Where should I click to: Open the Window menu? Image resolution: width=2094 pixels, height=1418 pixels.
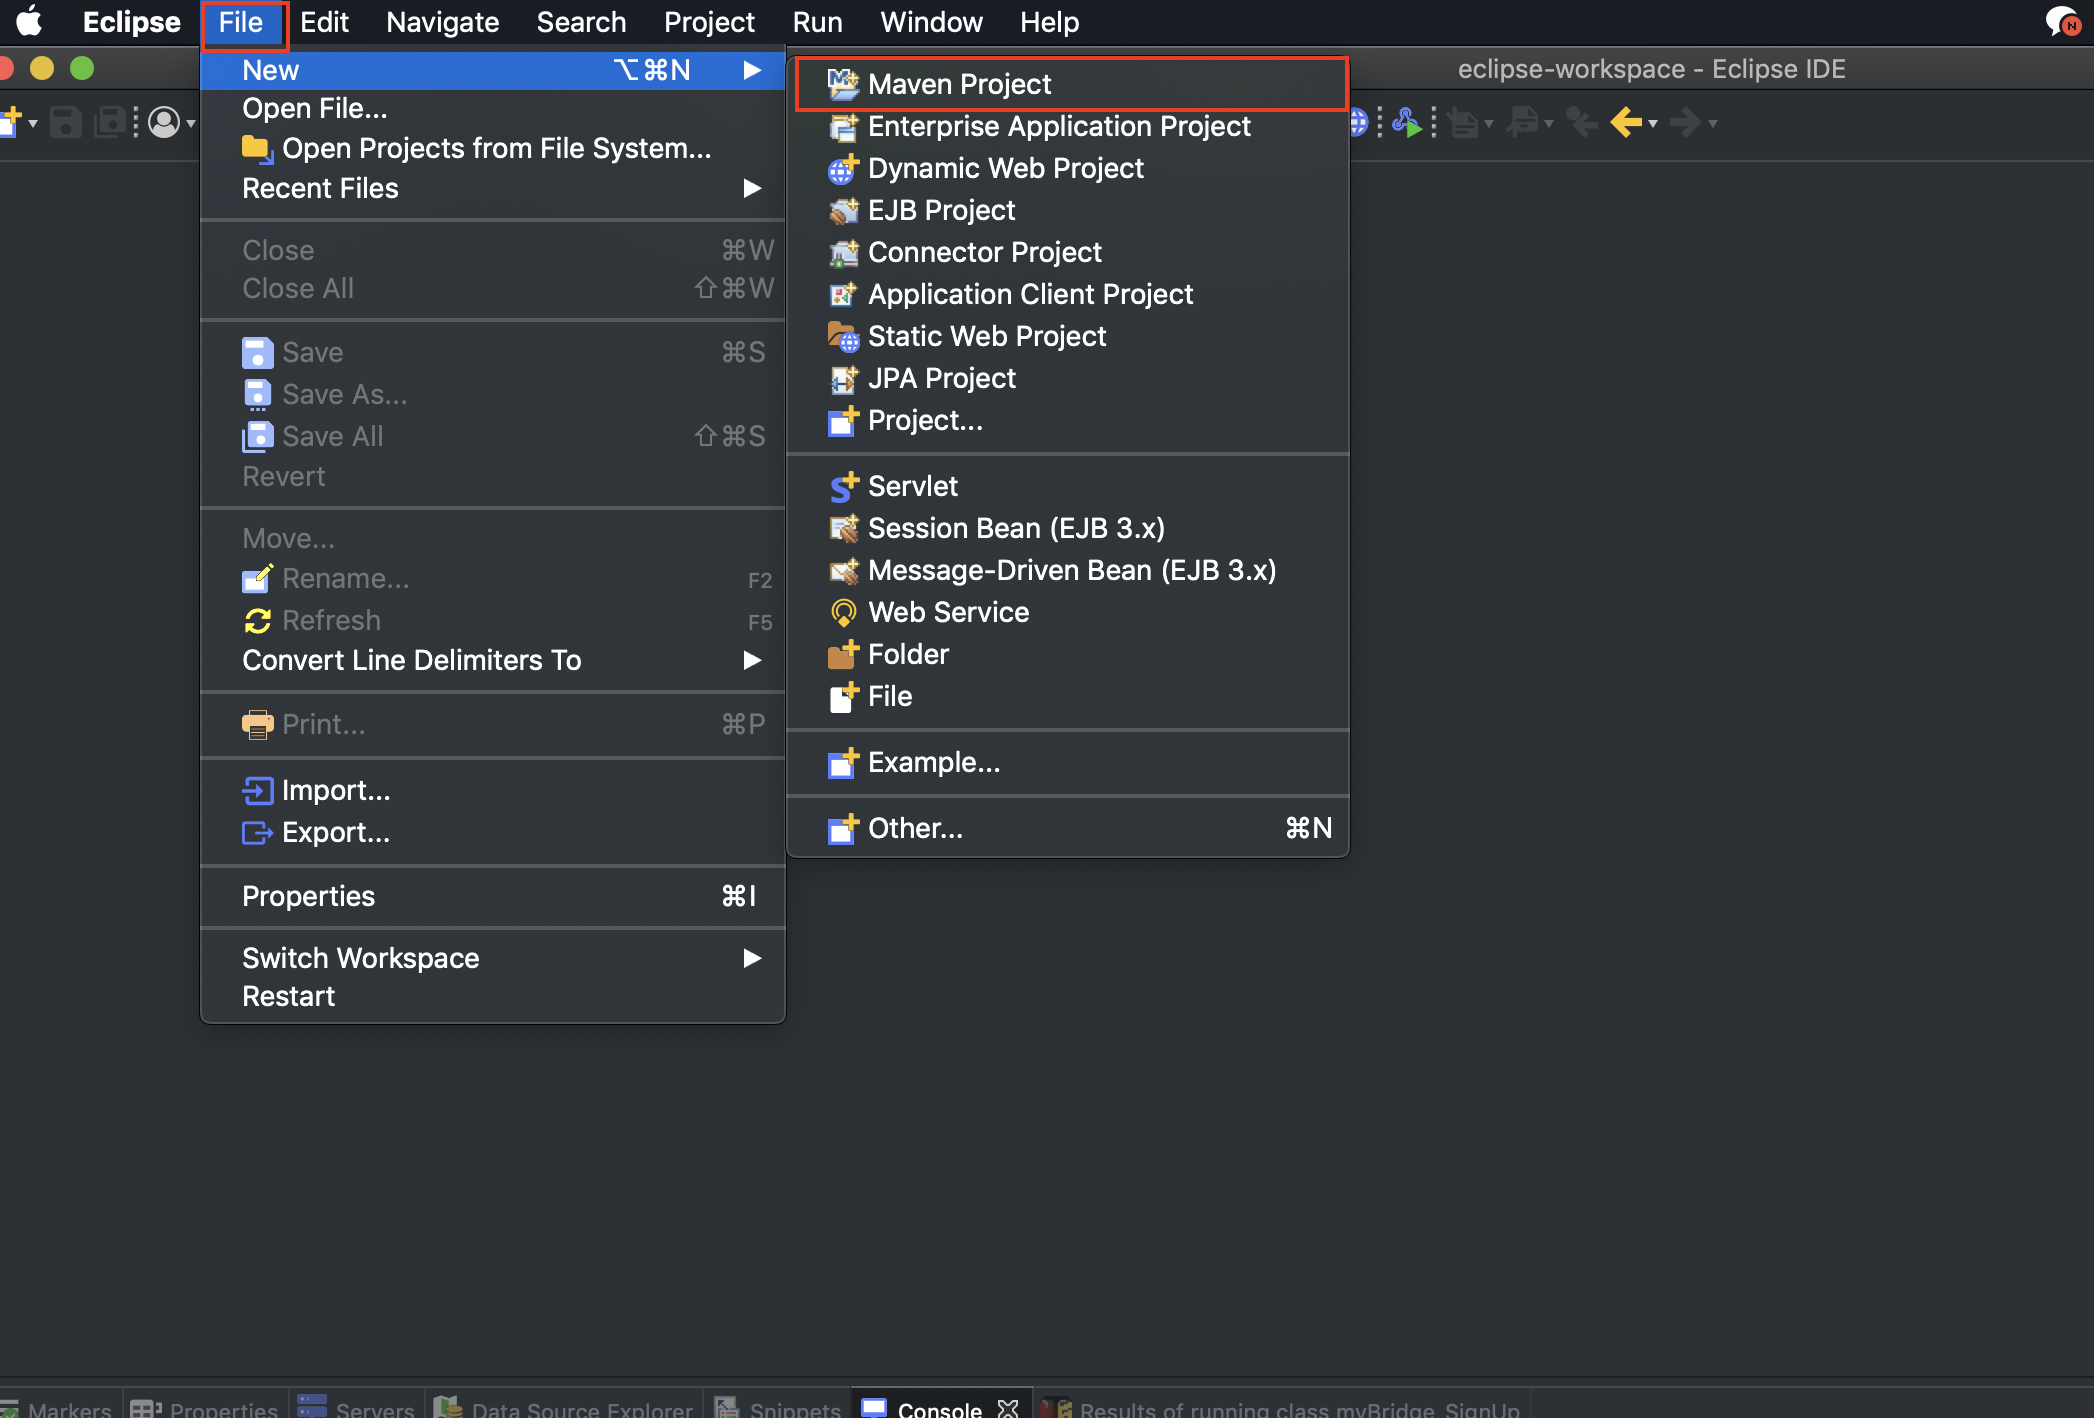(x=931, y=22)
